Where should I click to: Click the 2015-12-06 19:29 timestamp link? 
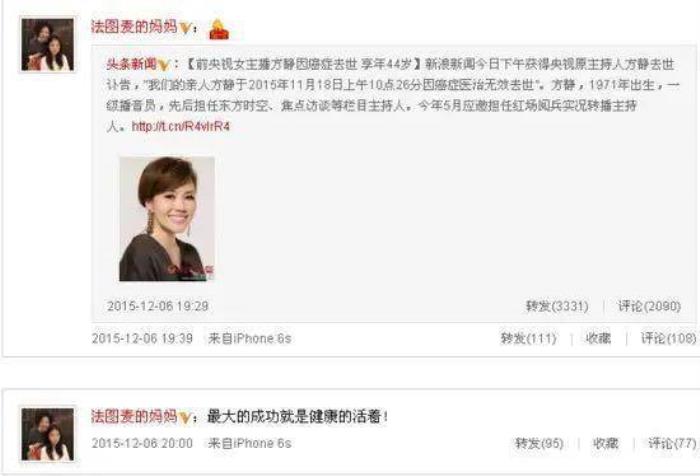pos(158,306)
